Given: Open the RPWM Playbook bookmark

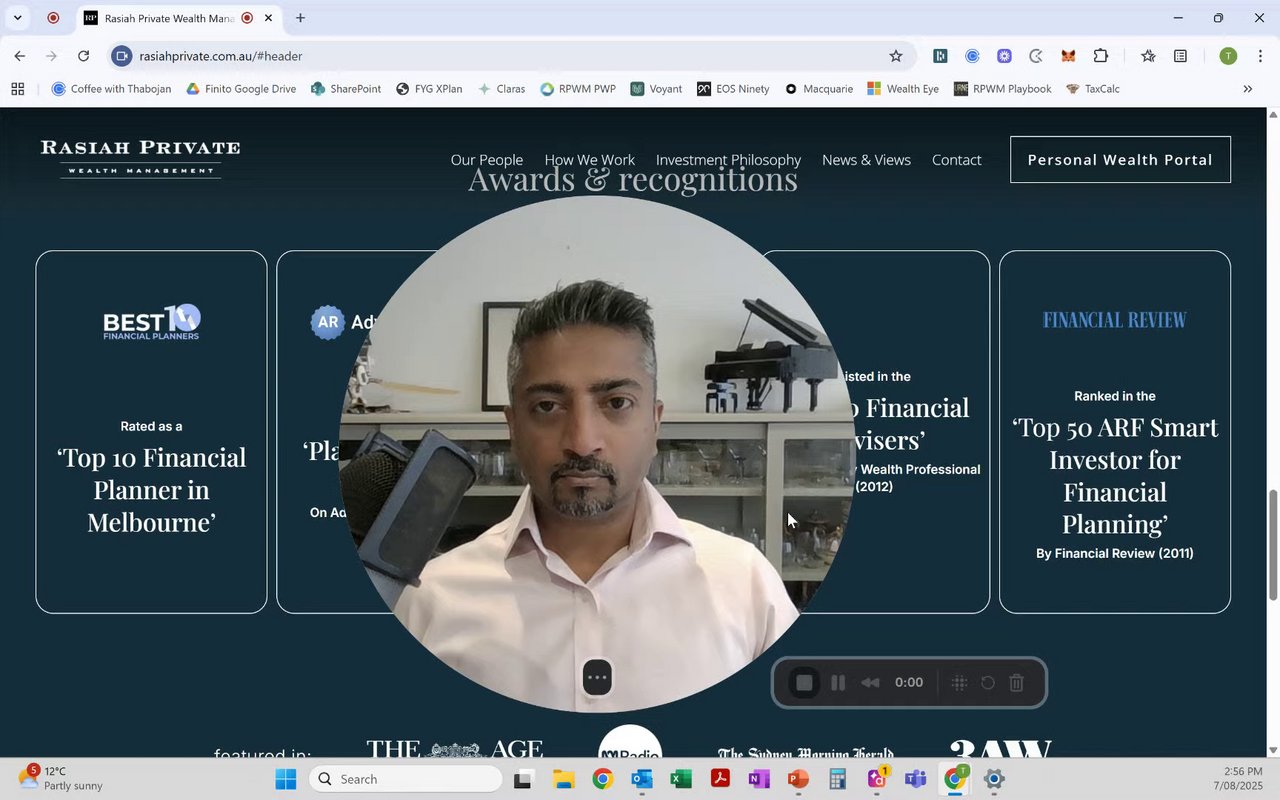Looking at the screenshot, I should (1002, 89).
